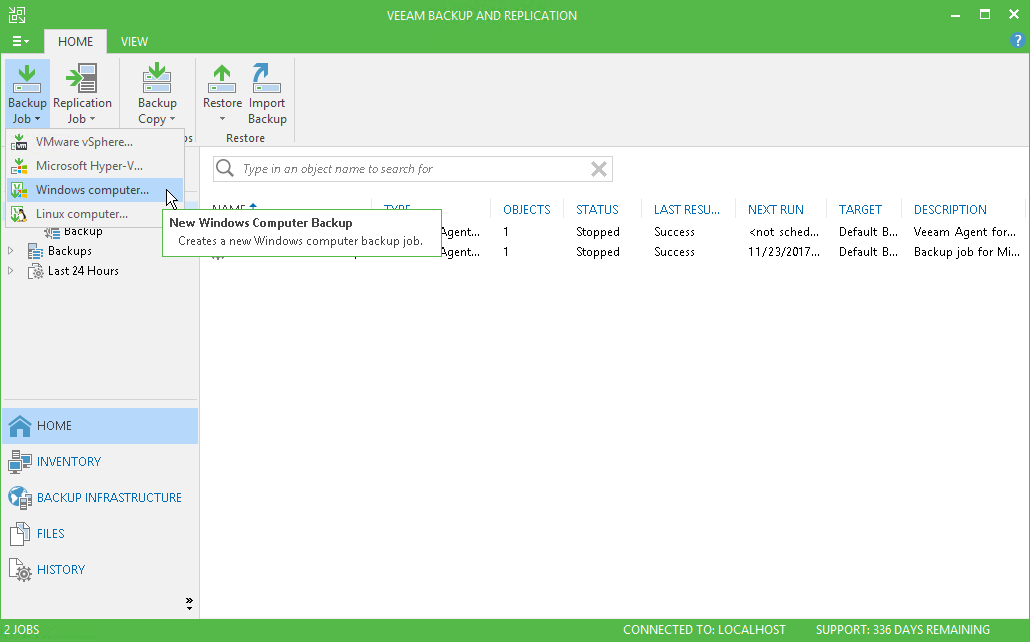This screenshot has width=1030, height=642.
Task: Sort by the OBJECTS column header
Action: [527, 210]
